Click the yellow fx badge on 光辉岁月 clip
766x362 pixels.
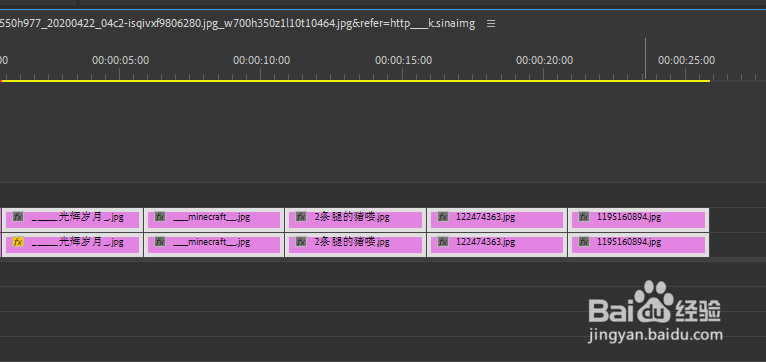18,241
